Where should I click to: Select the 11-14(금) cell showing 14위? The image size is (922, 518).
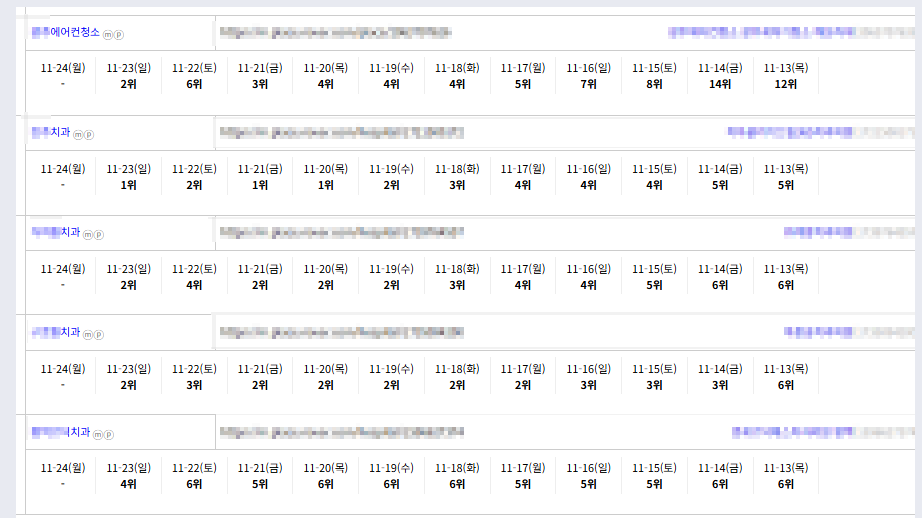[x=720, y=76]
